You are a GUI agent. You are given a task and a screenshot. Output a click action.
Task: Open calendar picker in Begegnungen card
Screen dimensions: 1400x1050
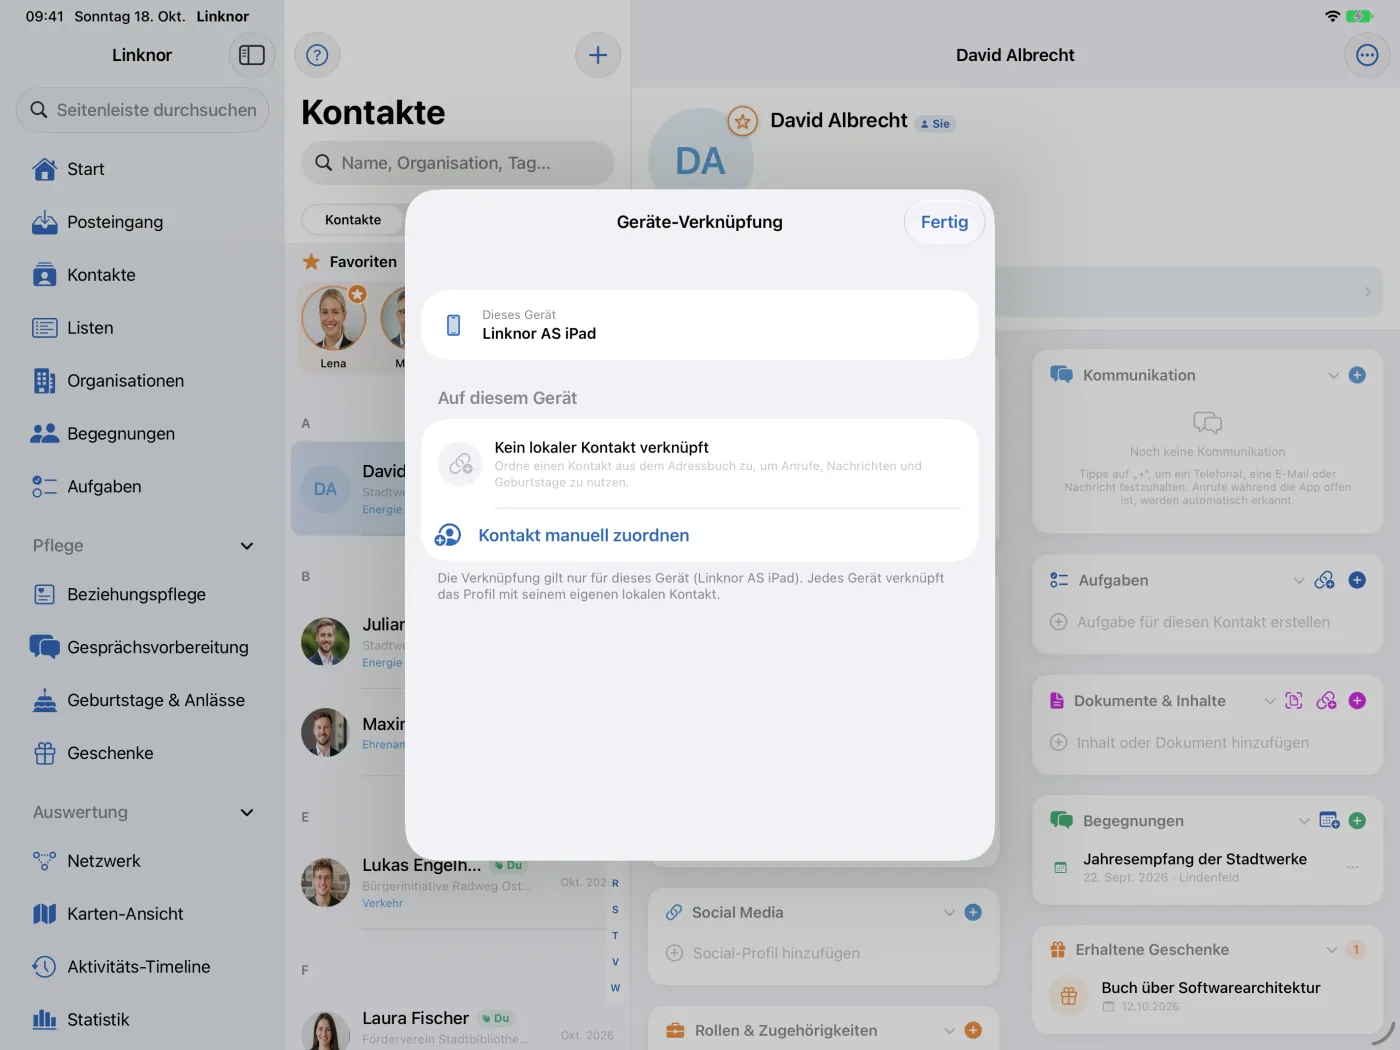pyautogui.click(x=1329, y=821)
